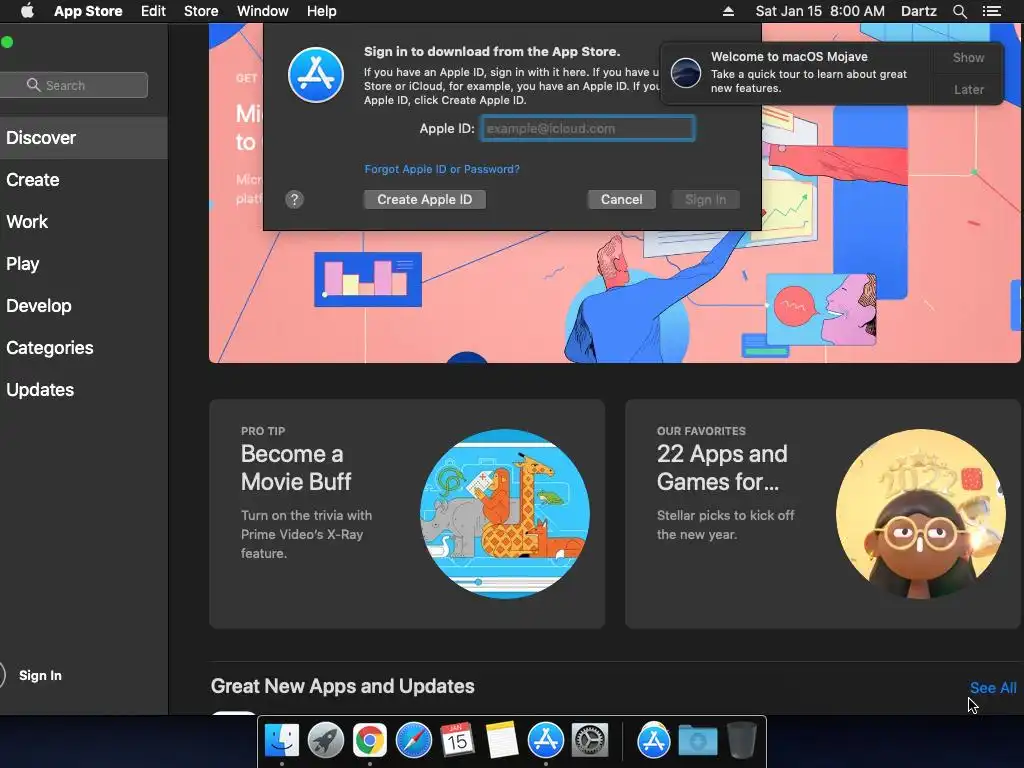Open the Apple menu
Screen dimensions: 1024x768
click(x=27, y=11)
